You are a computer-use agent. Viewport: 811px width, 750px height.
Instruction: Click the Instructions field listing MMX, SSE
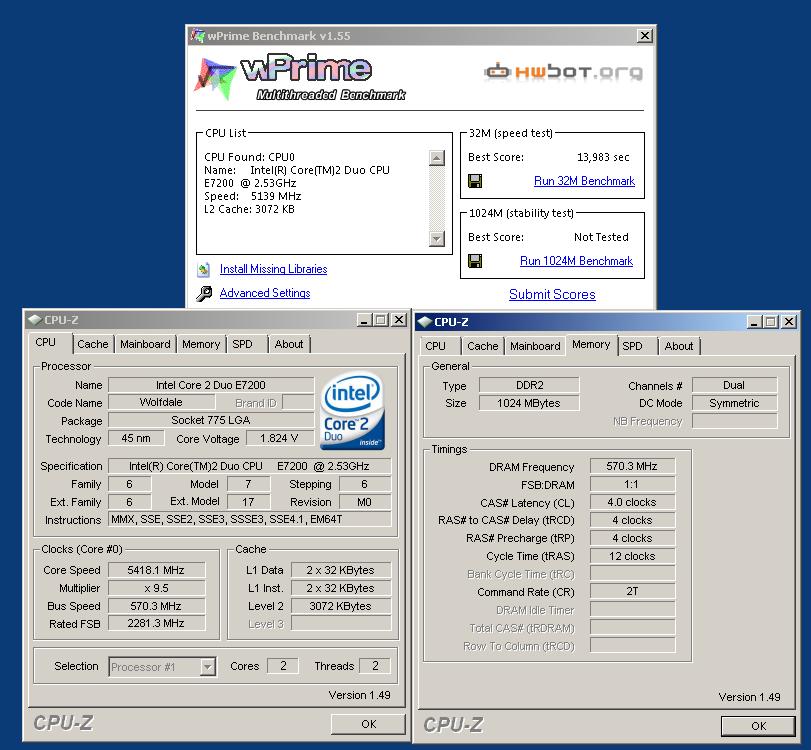(x=249, y=519)
